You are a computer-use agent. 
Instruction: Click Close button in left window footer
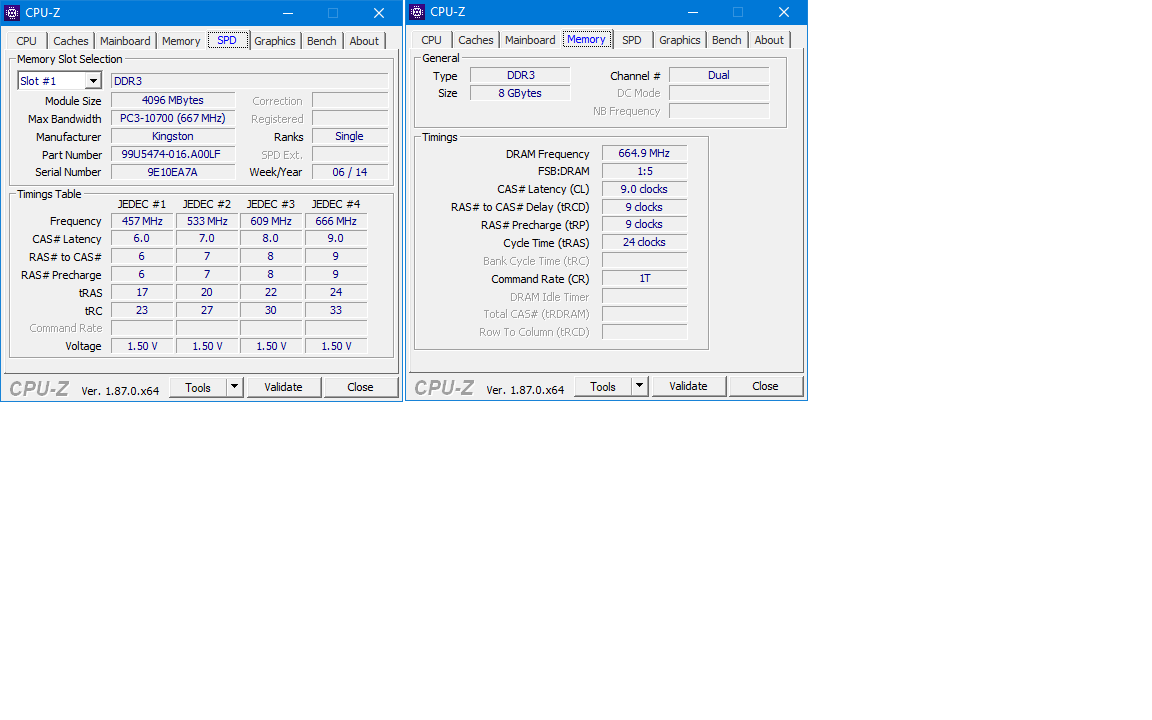tap(360, 387)
